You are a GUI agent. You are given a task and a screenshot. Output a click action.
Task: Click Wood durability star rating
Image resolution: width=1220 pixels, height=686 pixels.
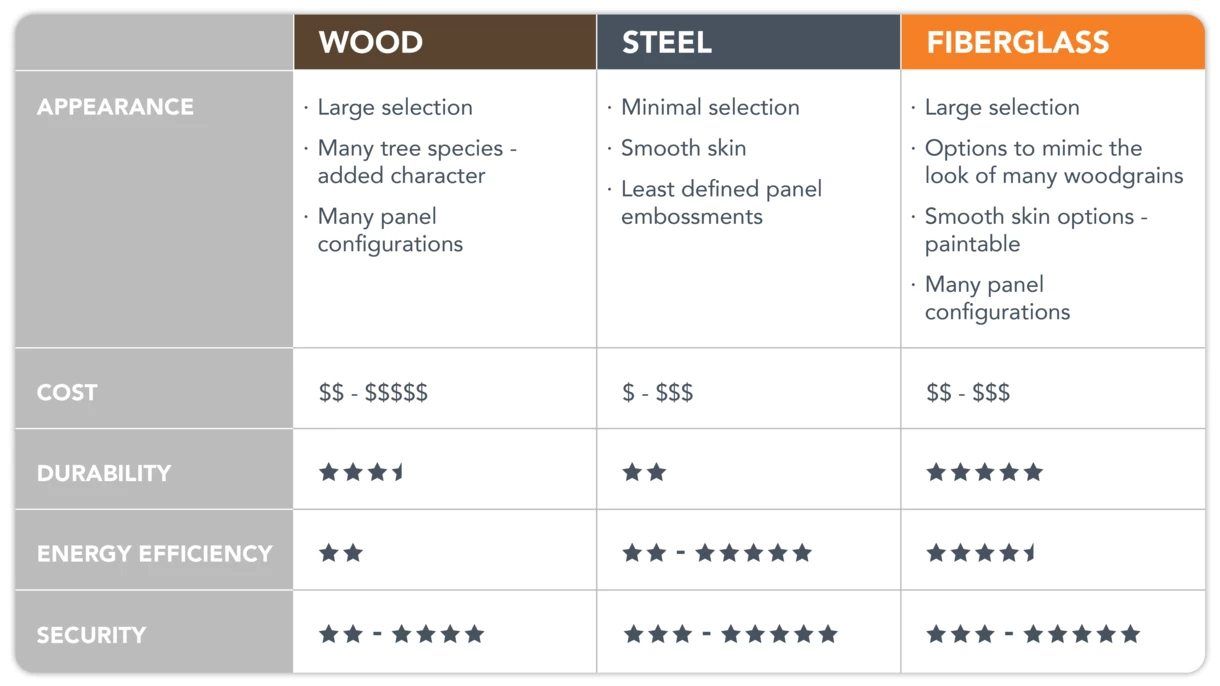362,472
